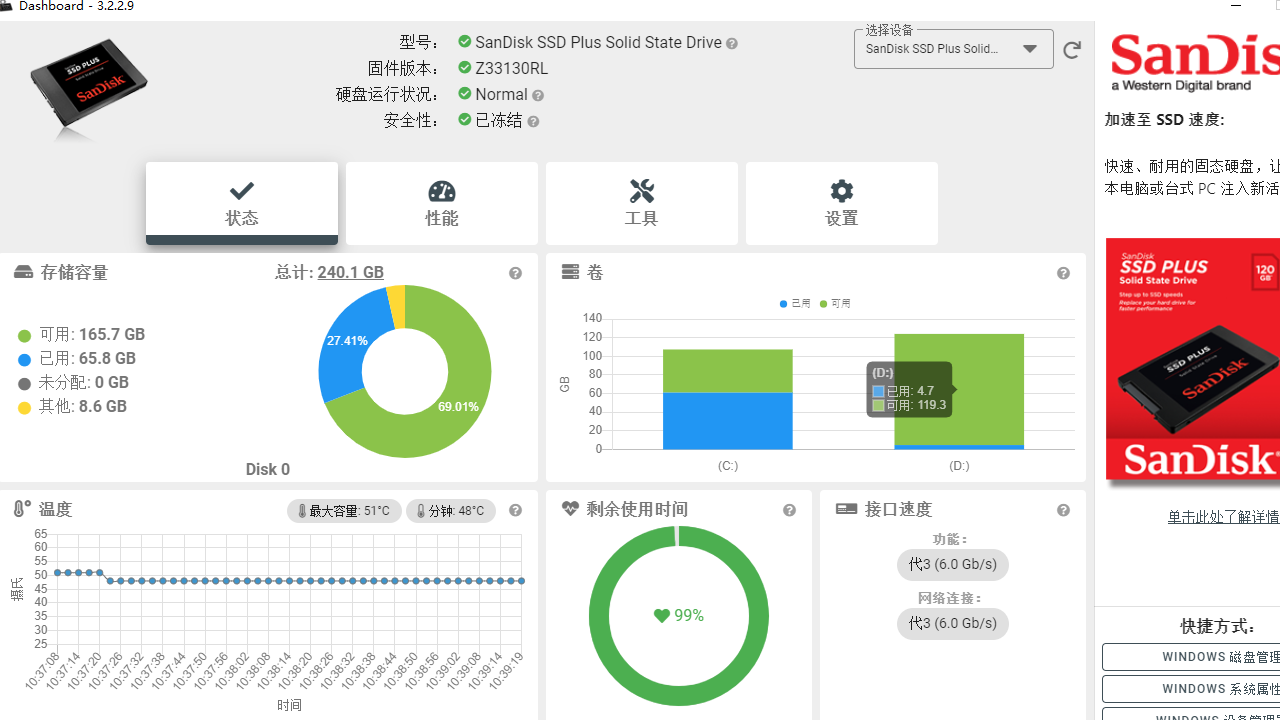Click help icon next to 已冻结
This screenshot has height=720, width=1280.
coord(533,122)
